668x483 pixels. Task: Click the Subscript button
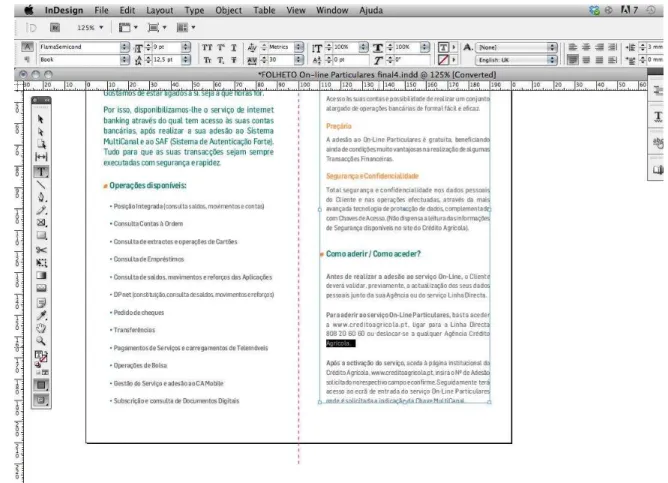221,60
